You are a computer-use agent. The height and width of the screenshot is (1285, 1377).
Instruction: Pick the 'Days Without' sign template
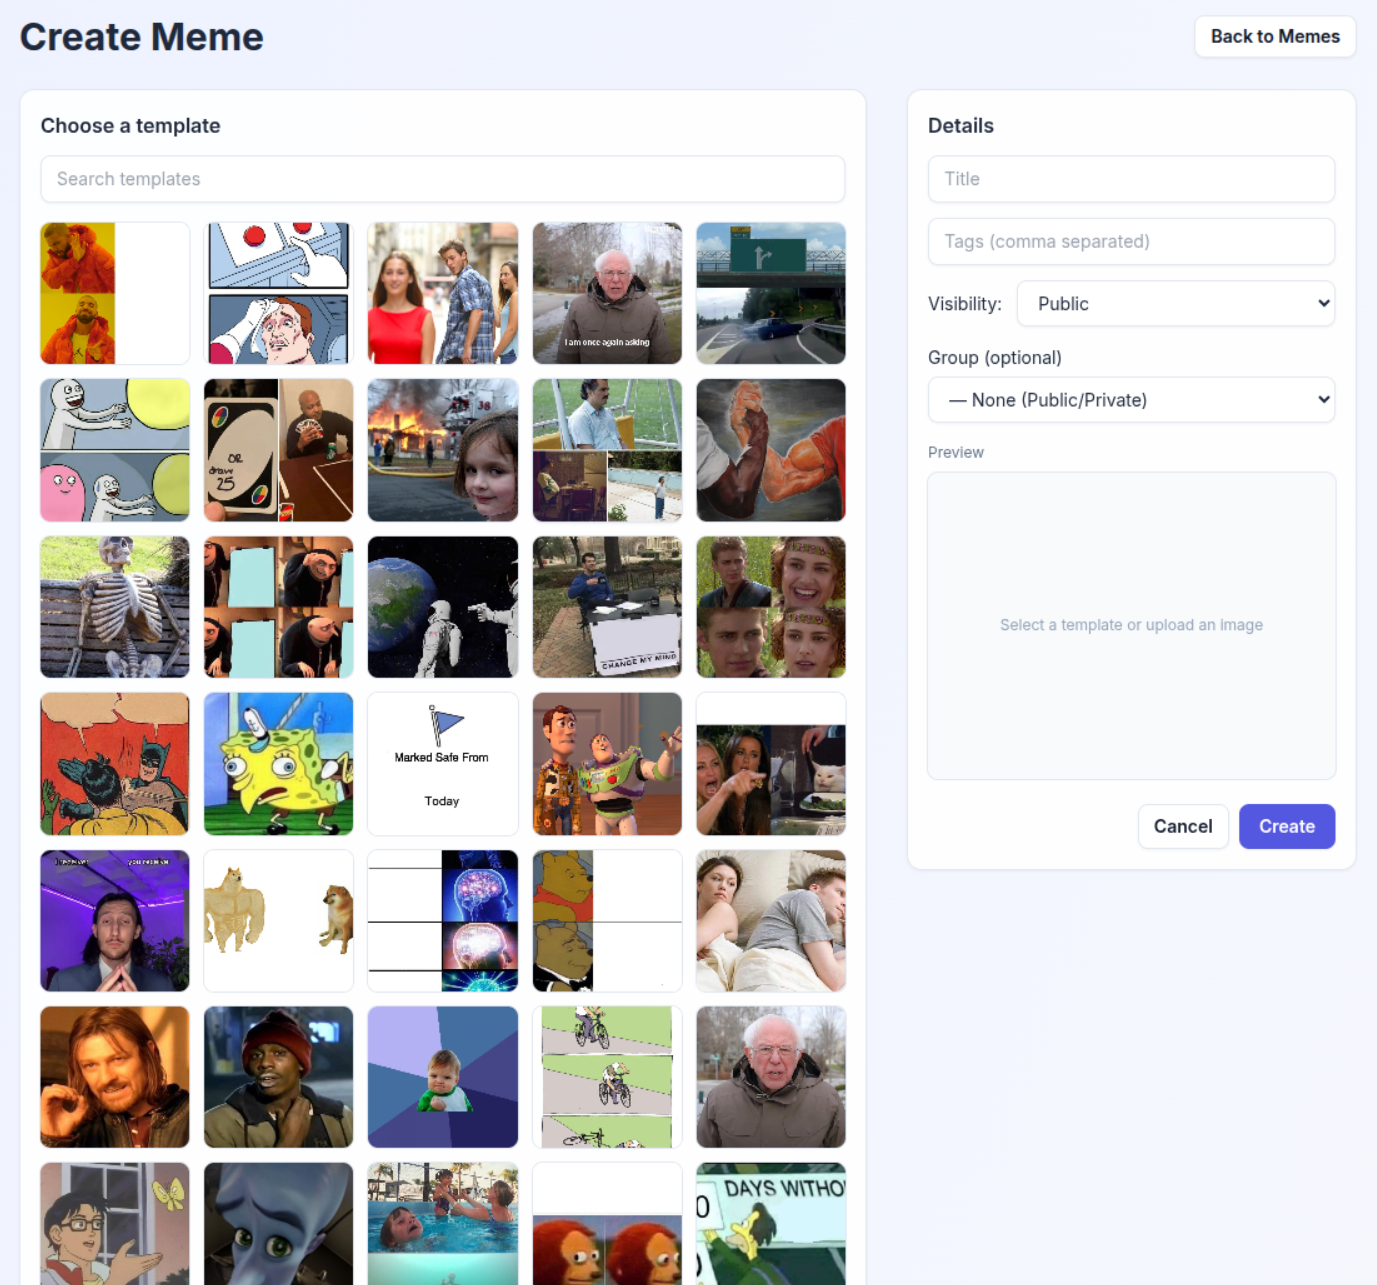771,1224
